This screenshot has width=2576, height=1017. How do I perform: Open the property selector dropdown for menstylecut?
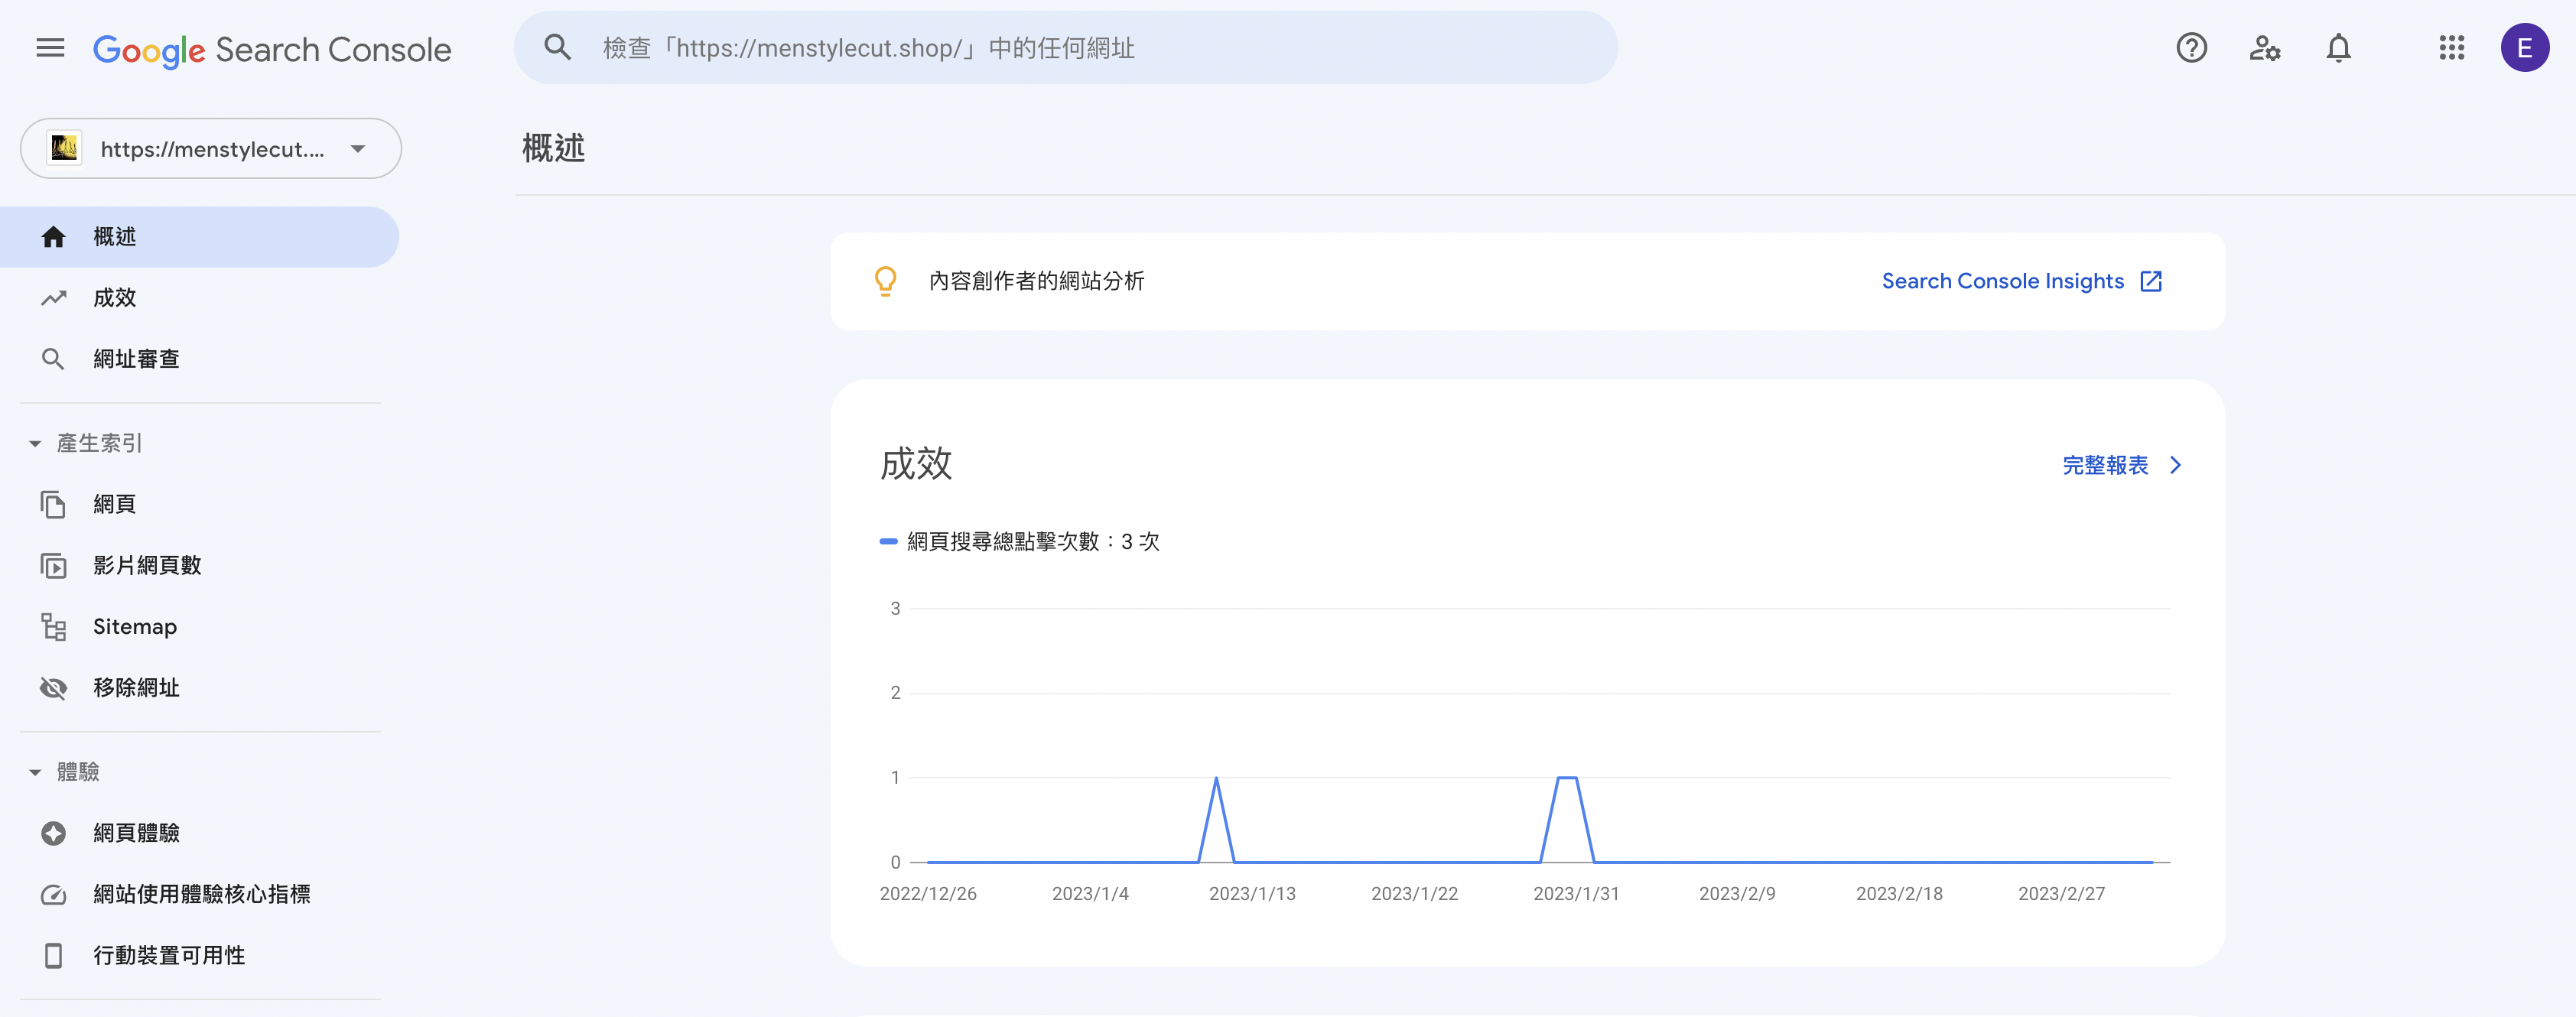(211, 149)
